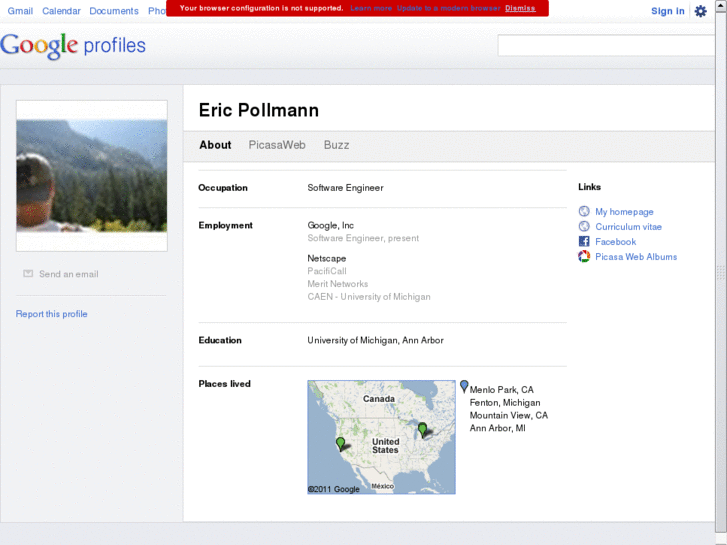727x545 pixels.
Task: Open the PicasaWeb tab
Action: coord(277,145)
